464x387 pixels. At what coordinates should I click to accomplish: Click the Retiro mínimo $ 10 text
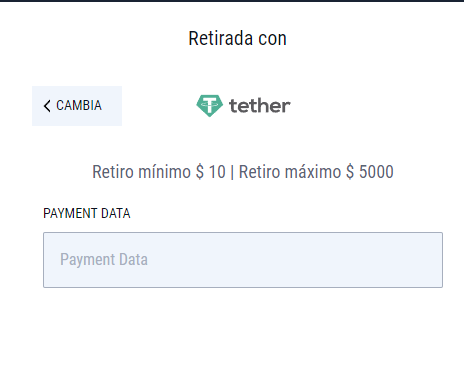click(159, 172)
